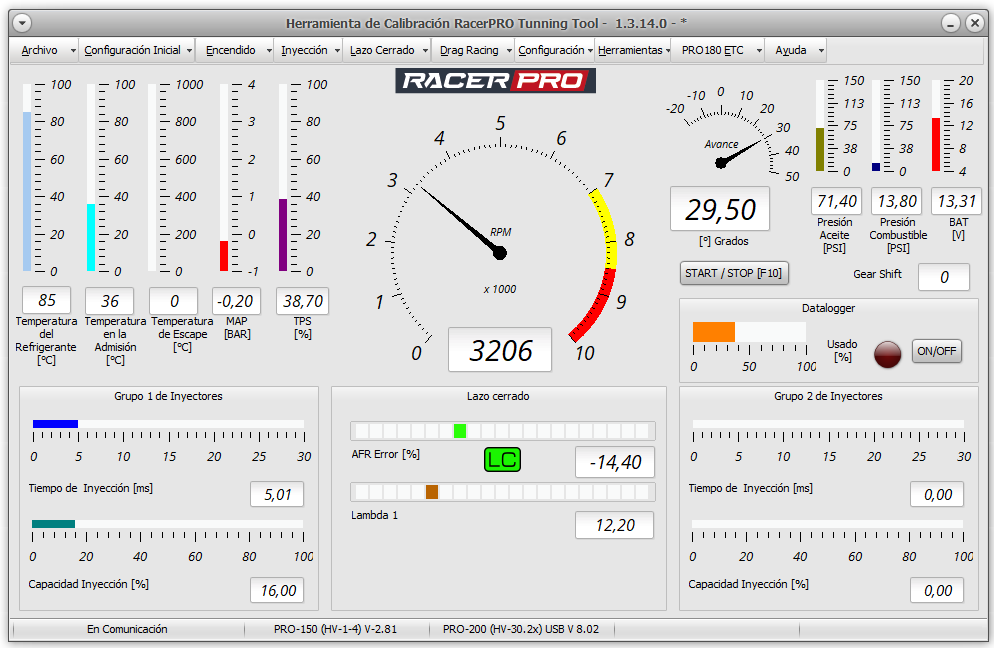Click the Datalogger usage progress bar
The width and height of the screenshot is (994, 648).
pos(749,332)
